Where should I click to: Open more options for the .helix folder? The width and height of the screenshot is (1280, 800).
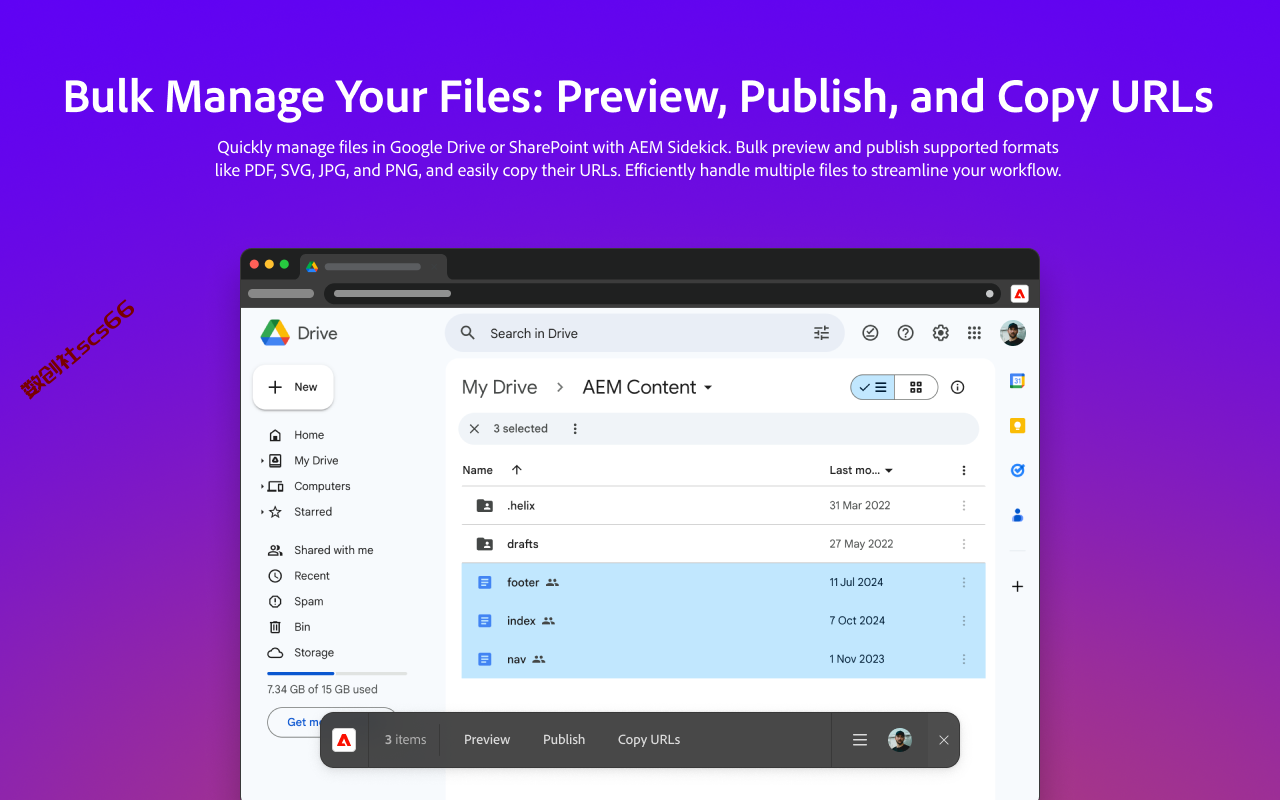964,506
